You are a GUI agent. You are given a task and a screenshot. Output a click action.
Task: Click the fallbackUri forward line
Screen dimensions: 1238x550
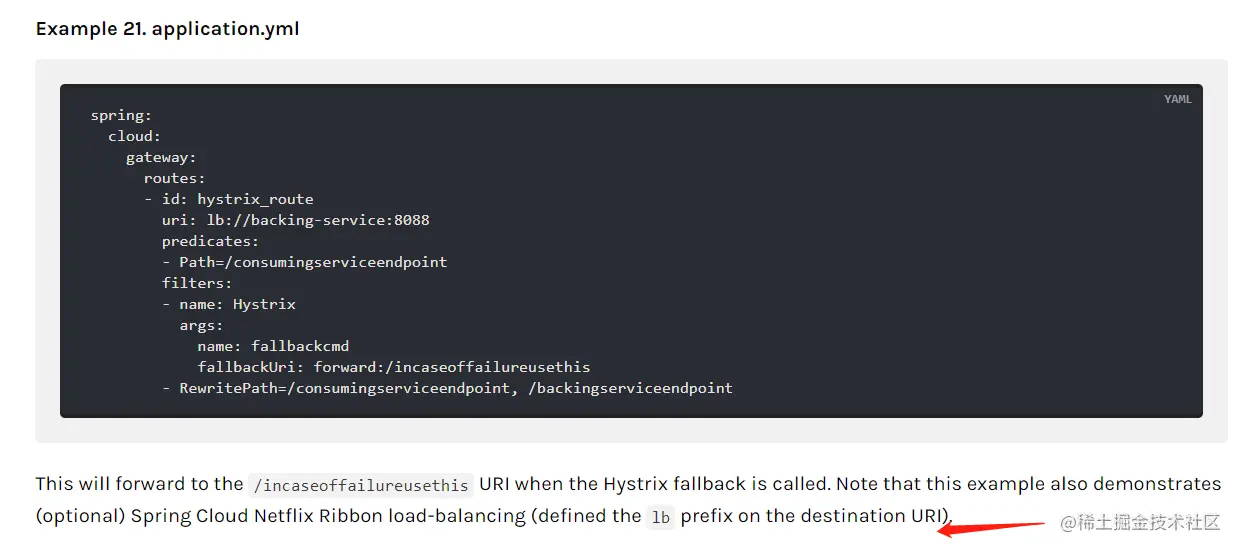[394, 367]
